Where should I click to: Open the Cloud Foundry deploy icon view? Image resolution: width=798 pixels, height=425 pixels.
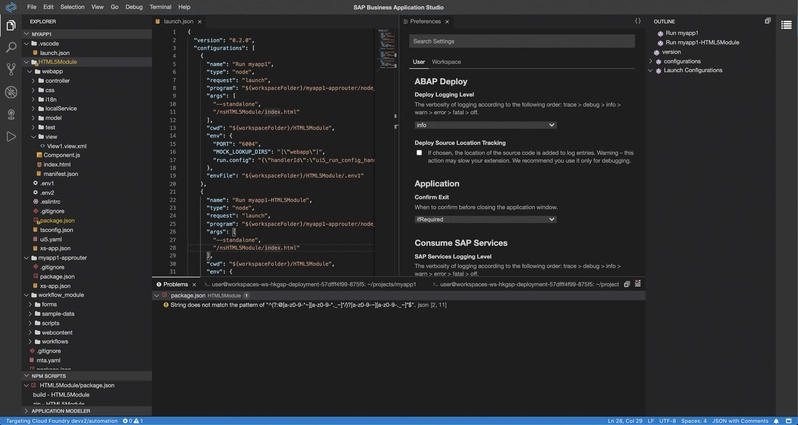[x=11, y=115]
